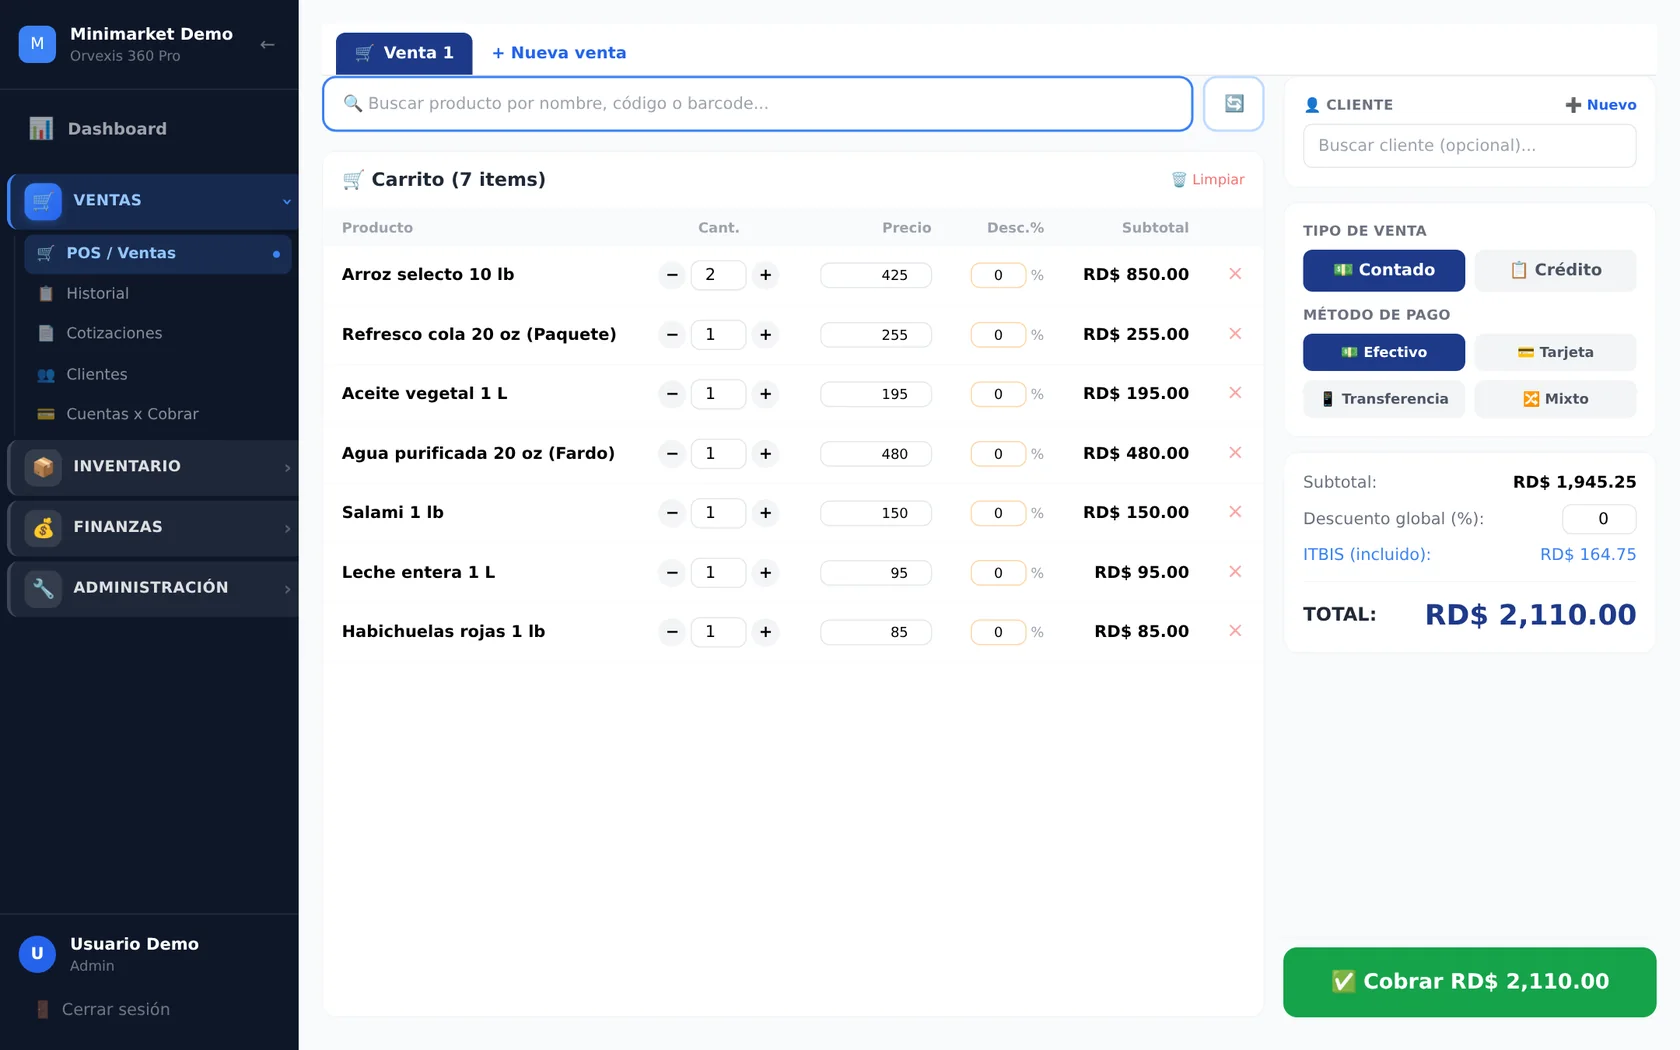Select Crédito sale type
Screen dimensions: 1680x1050
point(1555,270)
